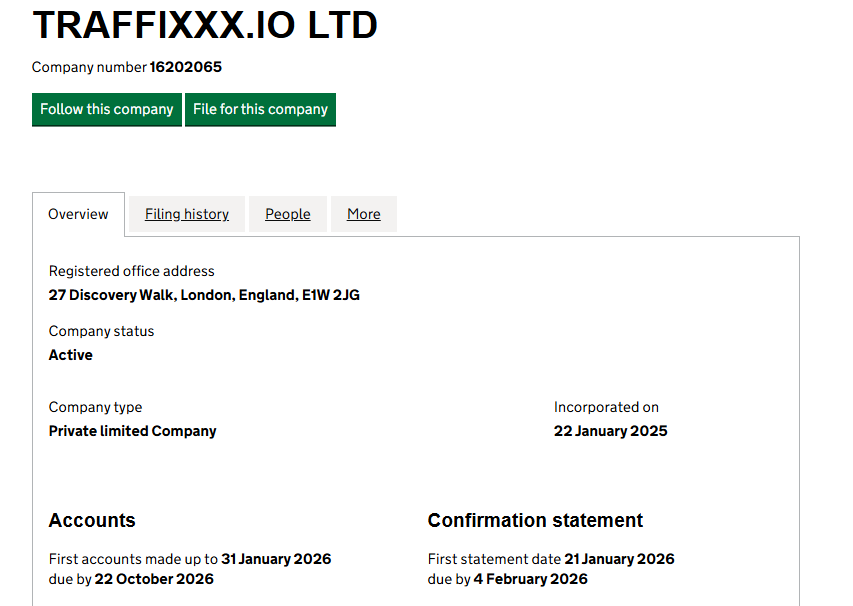Click accounts made up date 31 January 2026

point(276,559)
